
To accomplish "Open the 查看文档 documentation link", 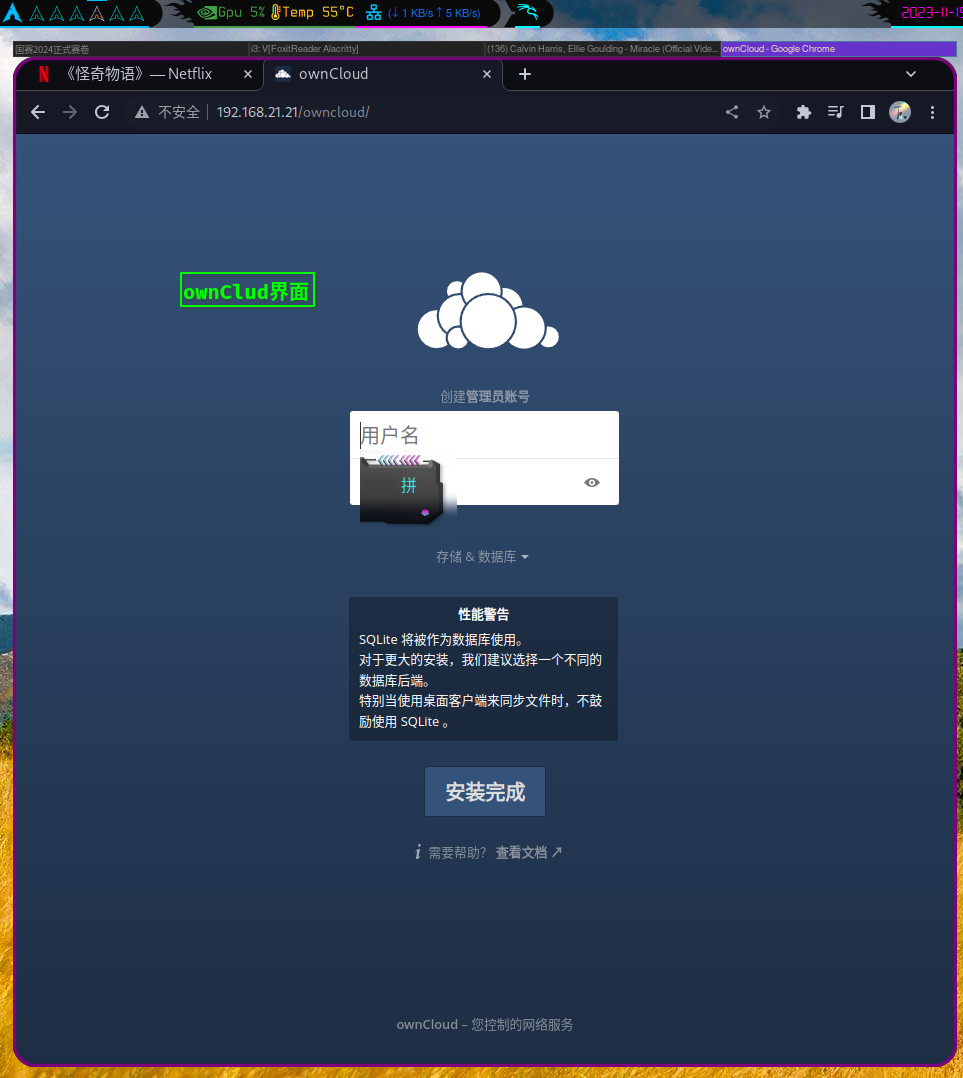I will click(x=522, y=852).
